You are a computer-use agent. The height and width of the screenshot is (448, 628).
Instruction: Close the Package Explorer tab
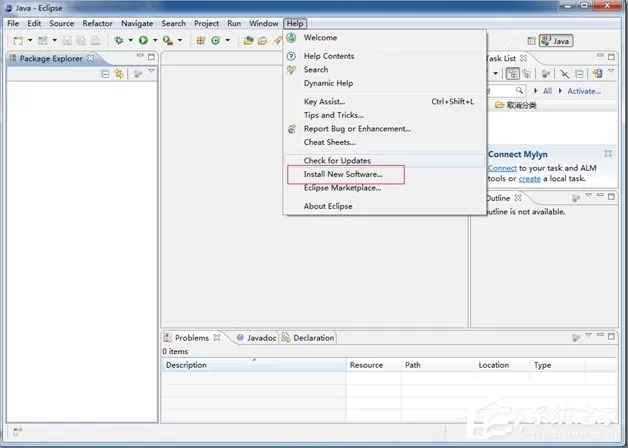point(91,58)
